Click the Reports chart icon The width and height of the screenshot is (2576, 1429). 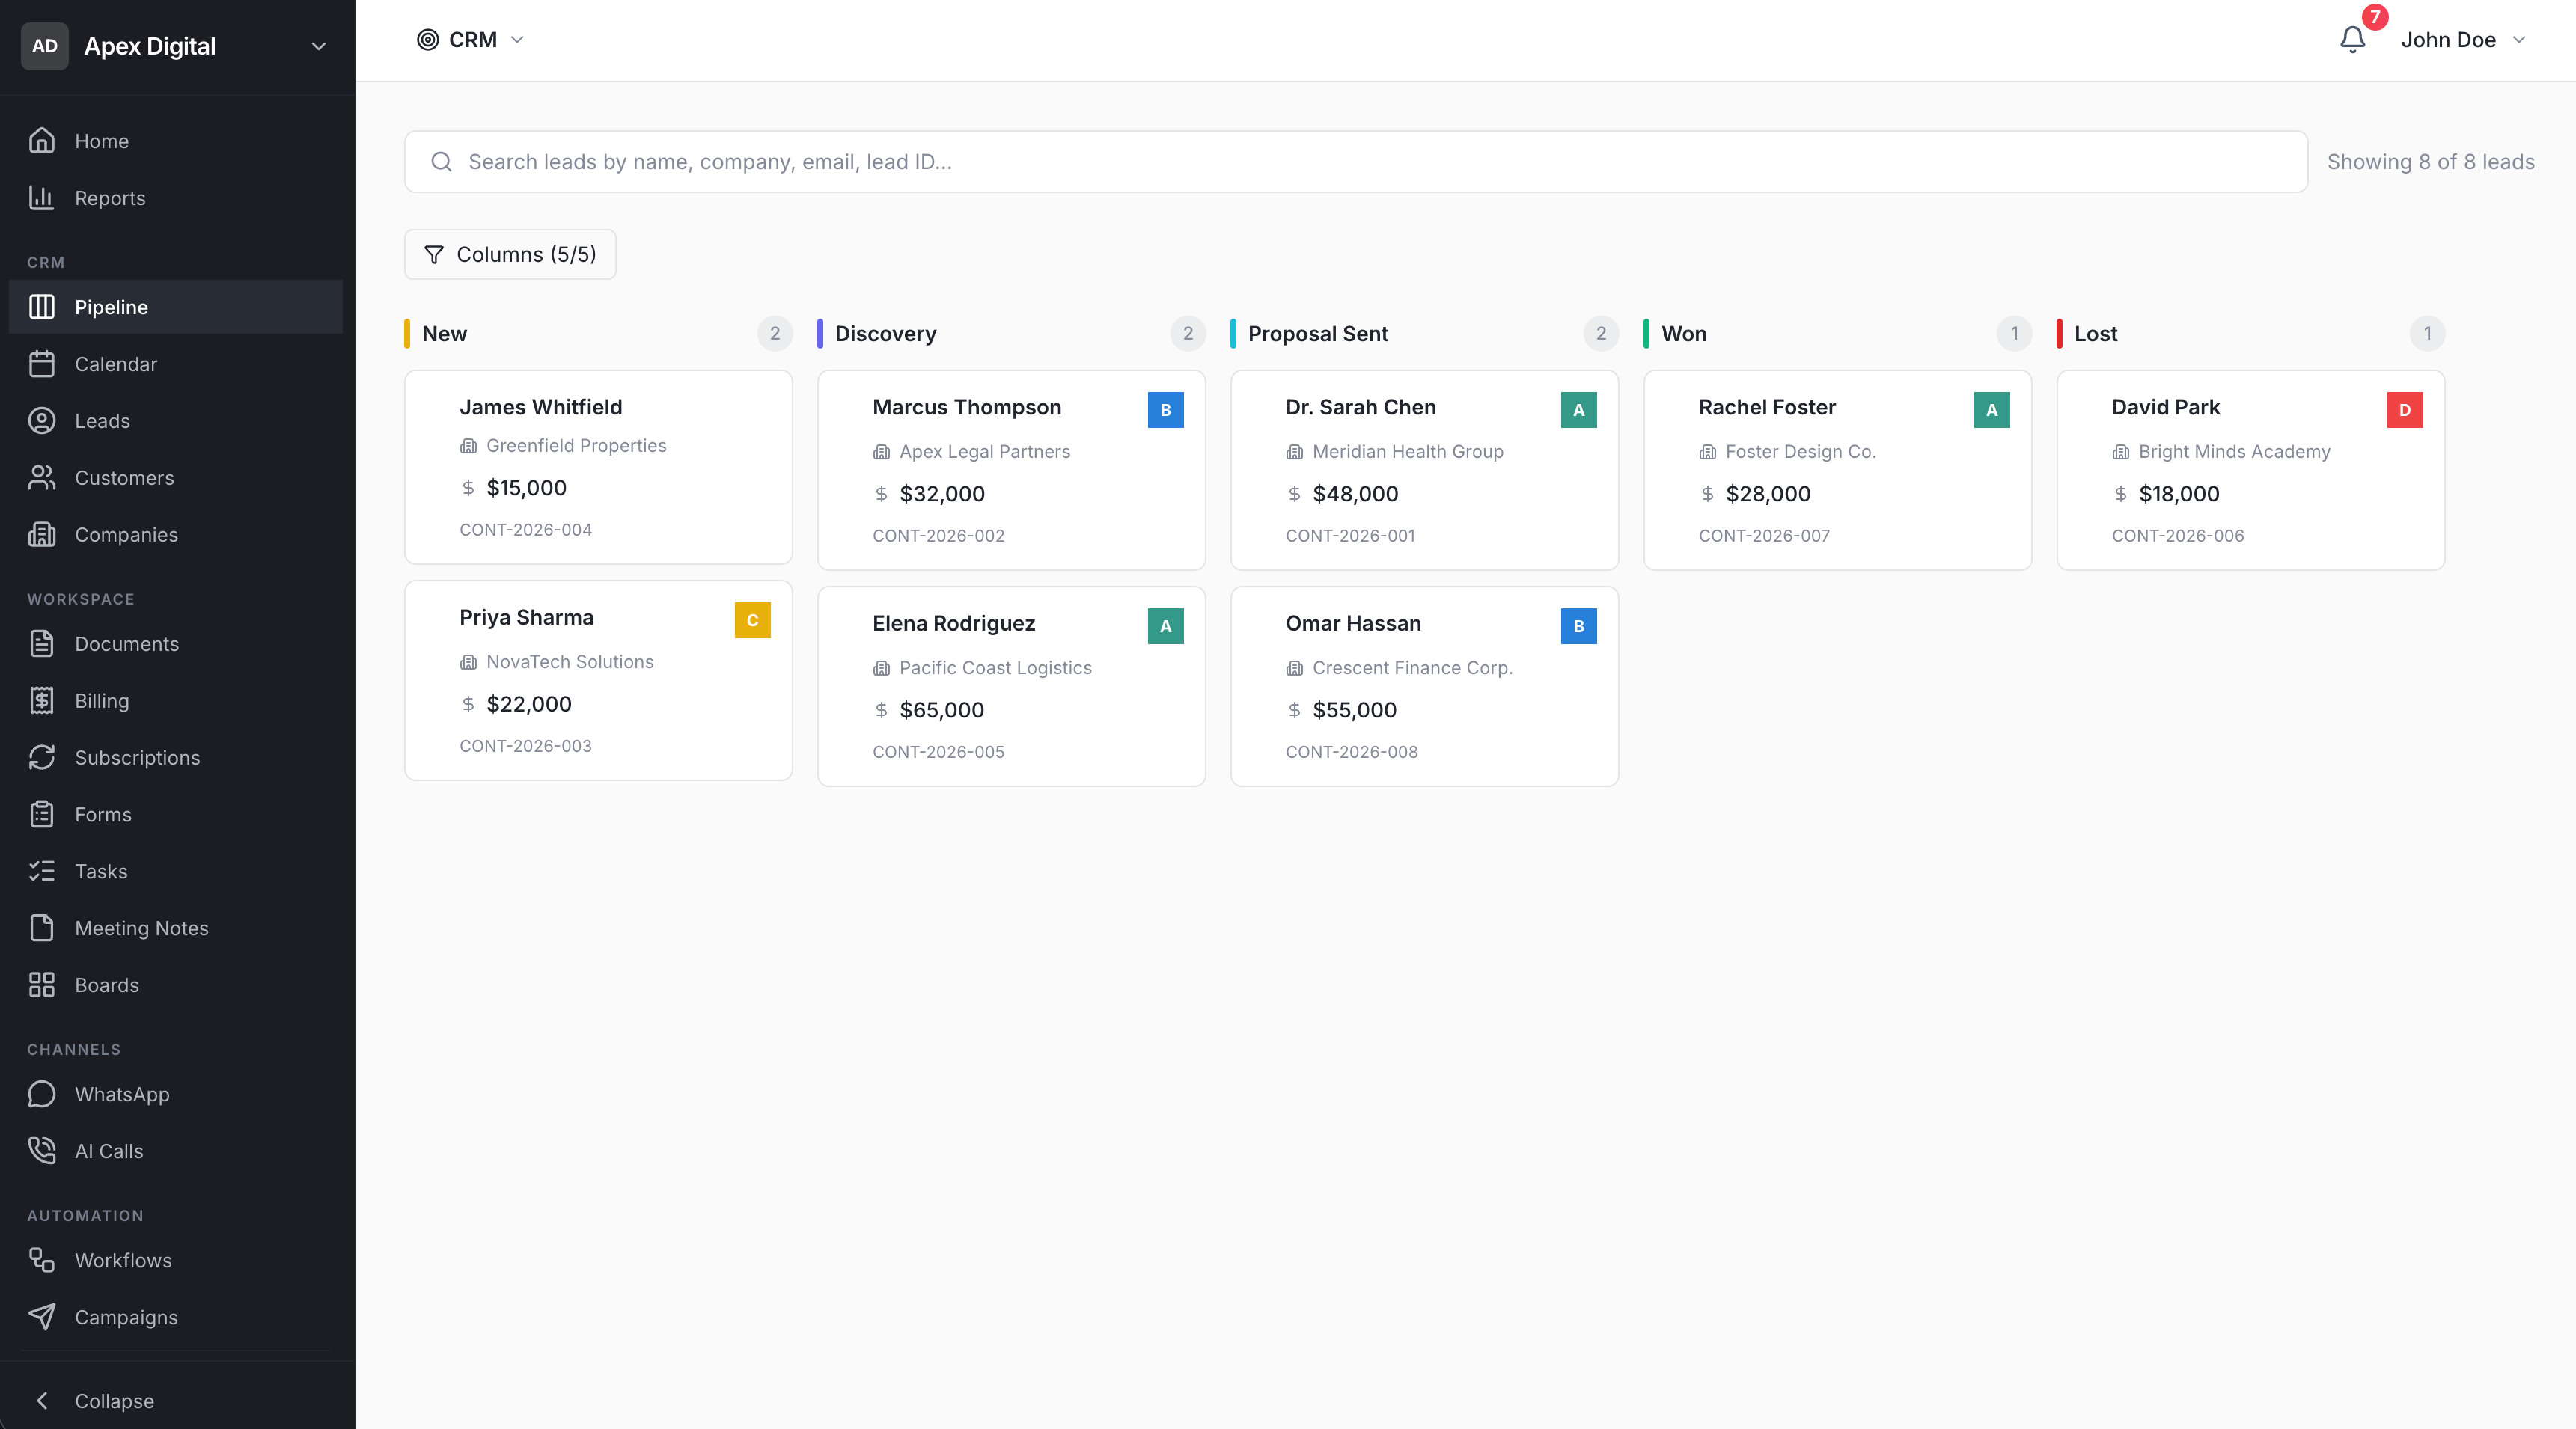pyautogui.click(x=42, y=197)
